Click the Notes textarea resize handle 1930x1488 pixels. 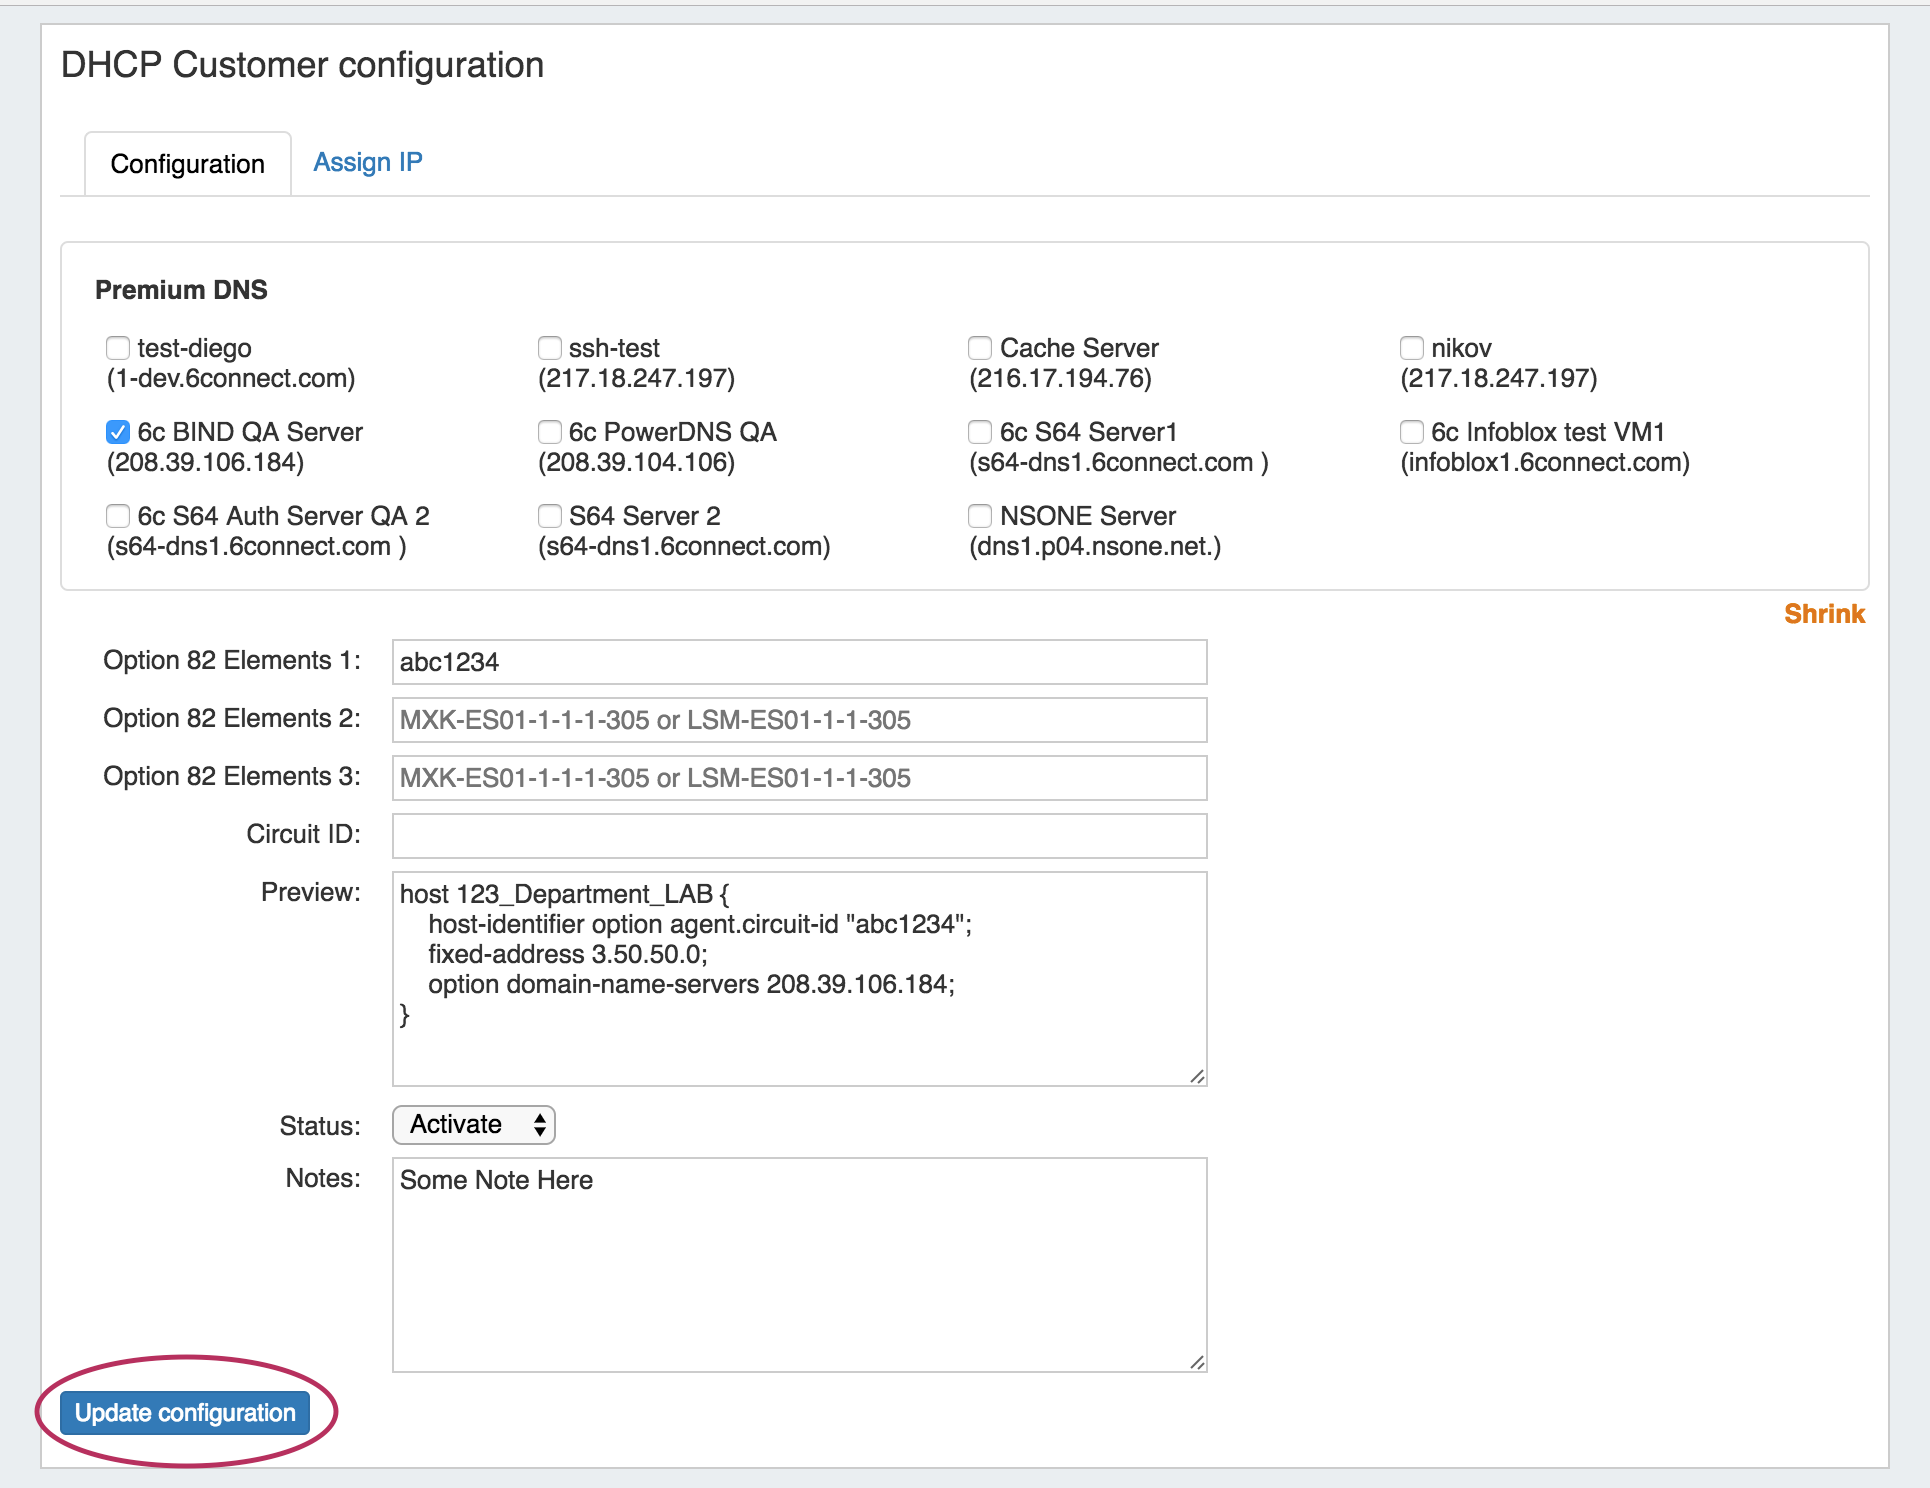tap(1197, 1362)
